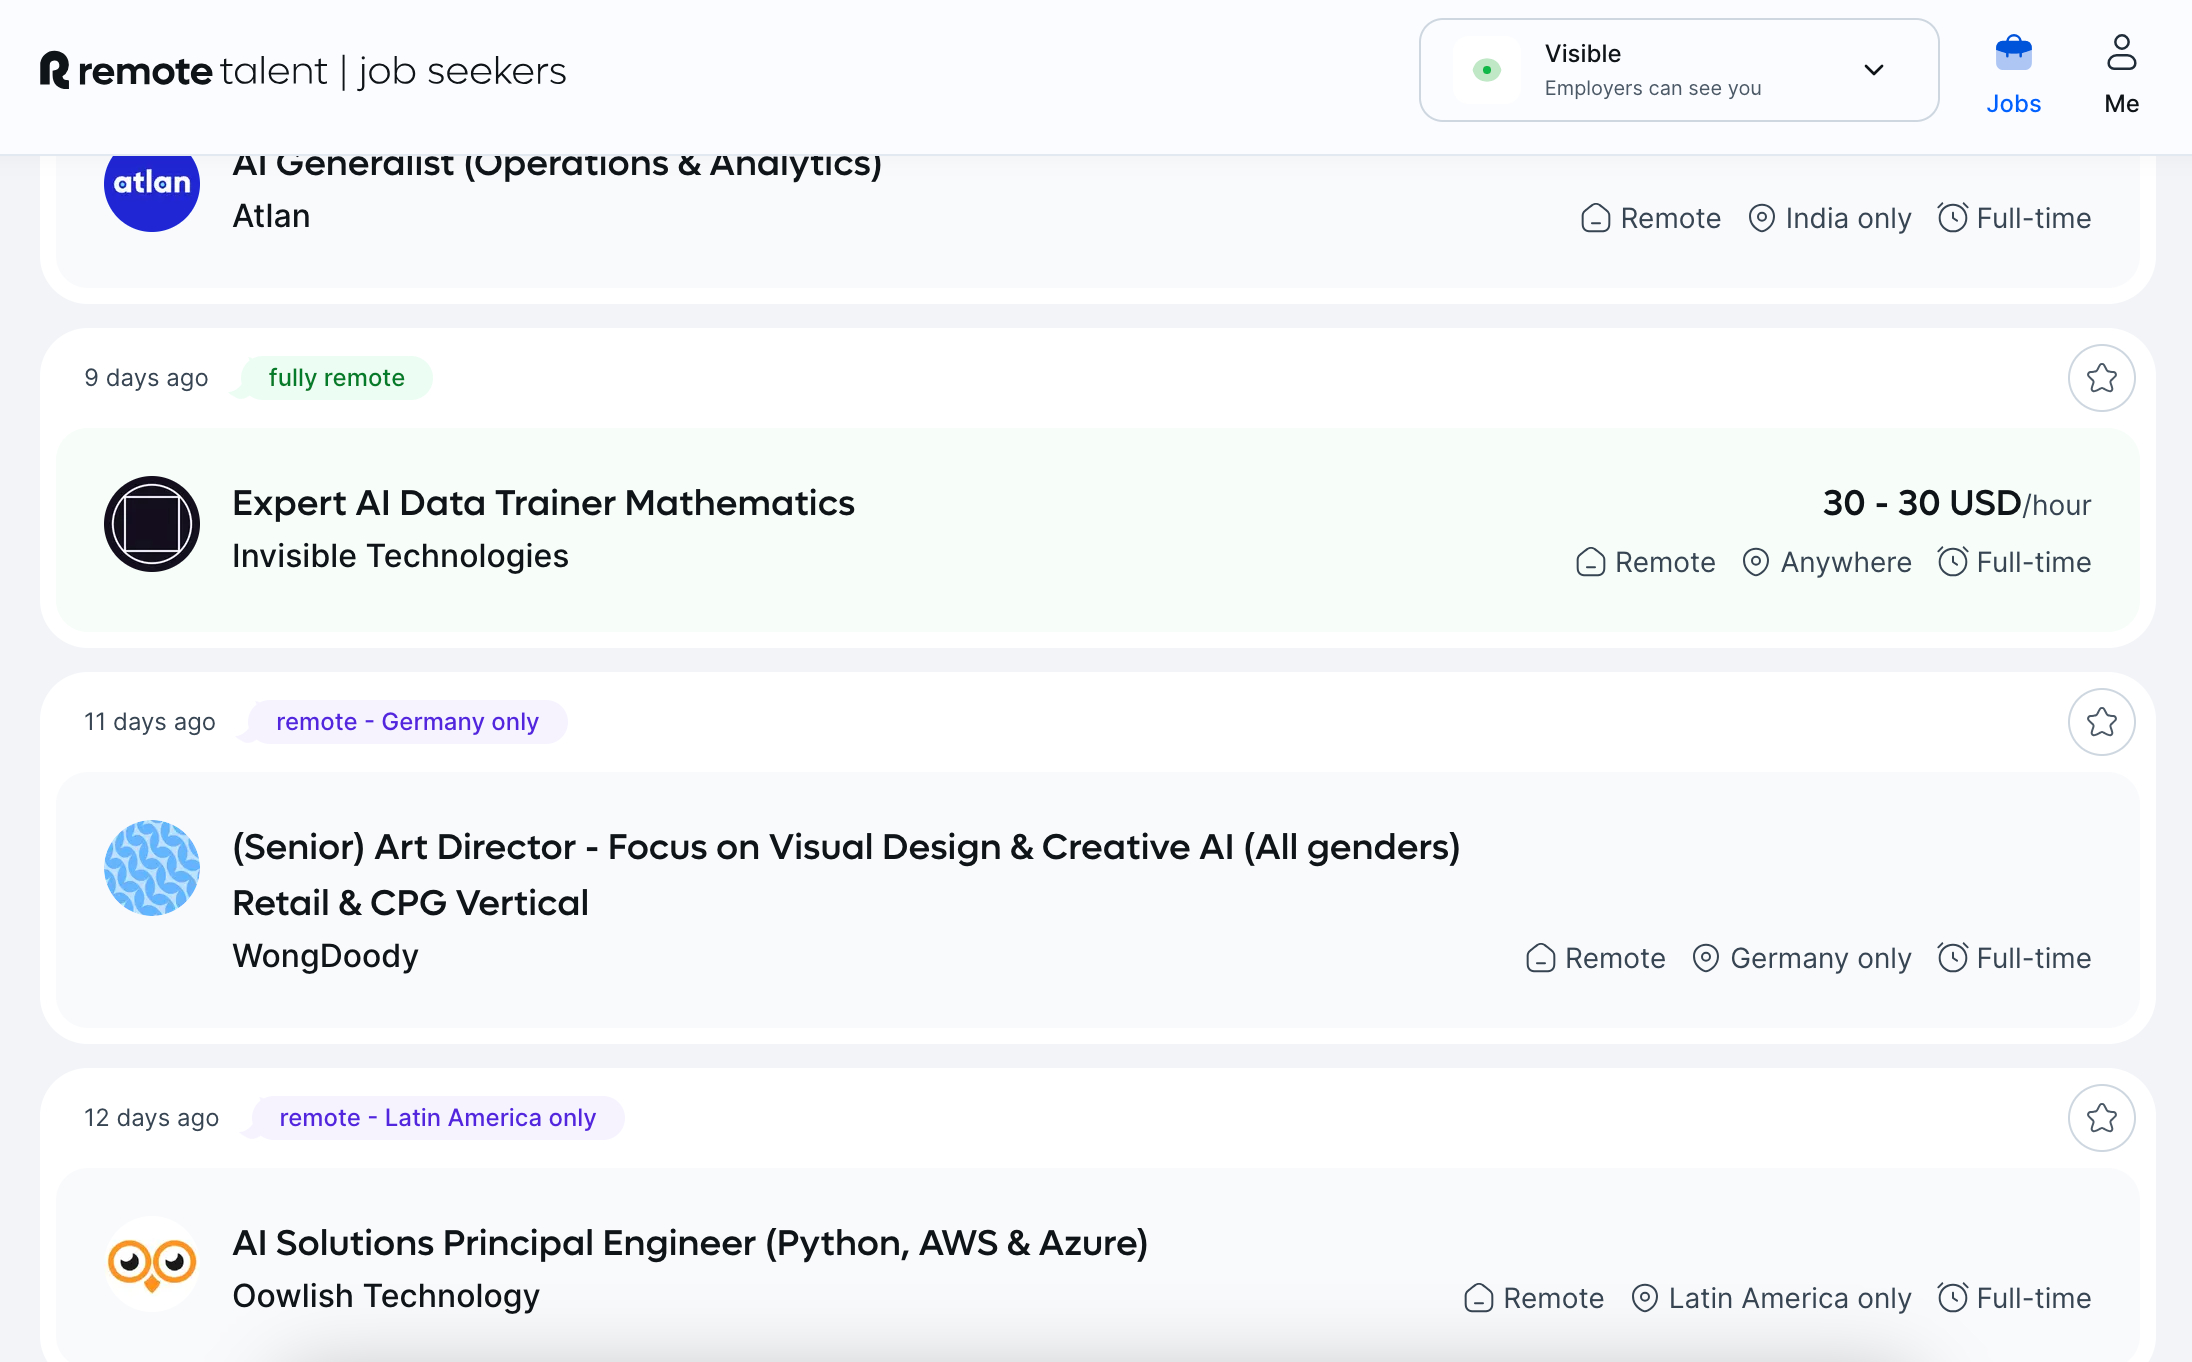The image size is (2192, 1362).
Task: Click the Germany only location icon
Action: (x=1706, y=958)
